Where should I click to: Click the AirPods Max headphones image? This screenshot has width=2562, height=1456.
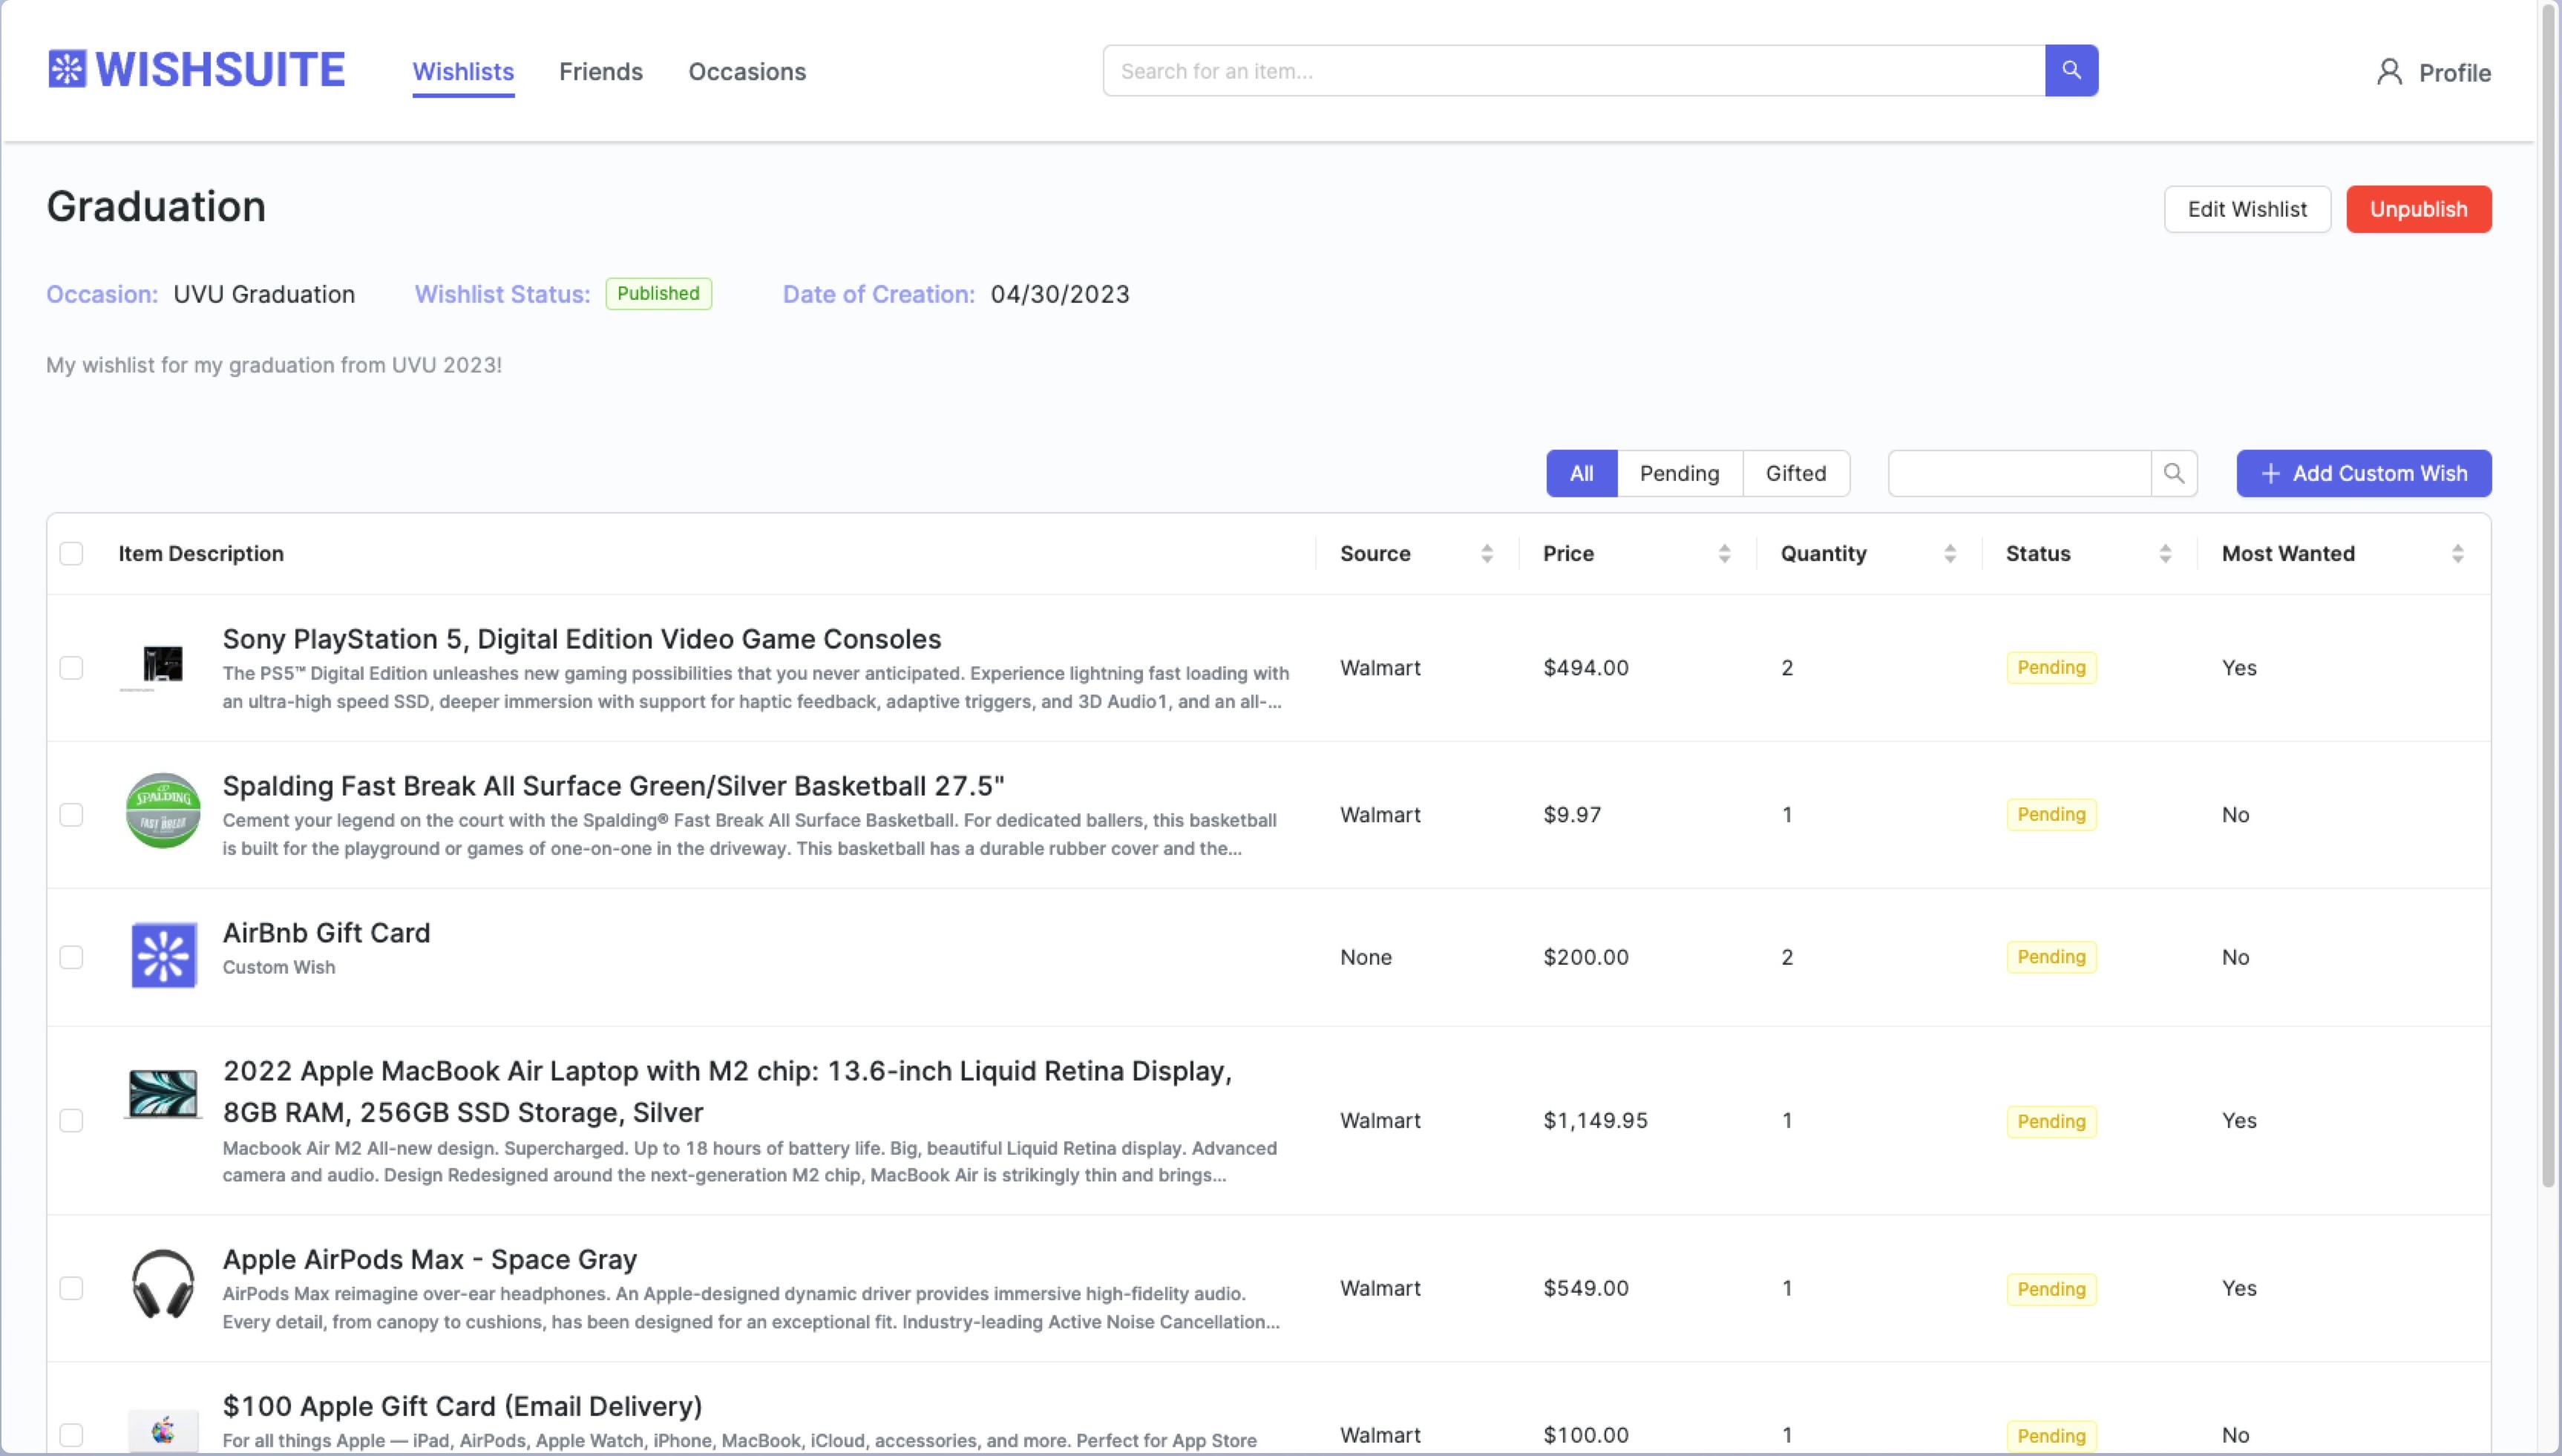[163, 1284]
